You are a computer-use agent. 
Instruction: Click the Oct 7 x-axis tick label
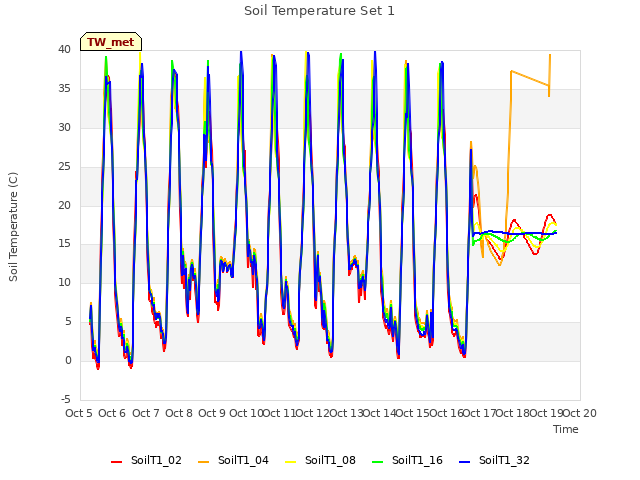pyautogui.click(x=146, y=413)
